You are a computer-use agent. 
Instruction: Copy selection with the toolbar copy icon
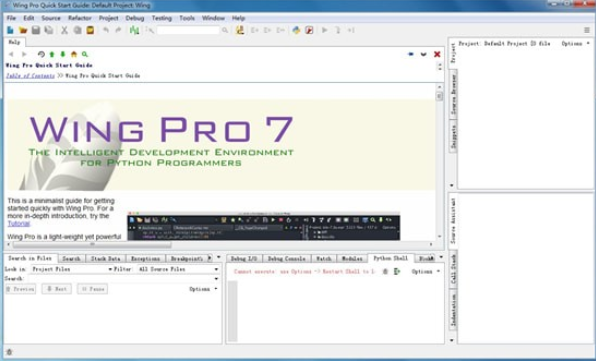coord(78,30)
